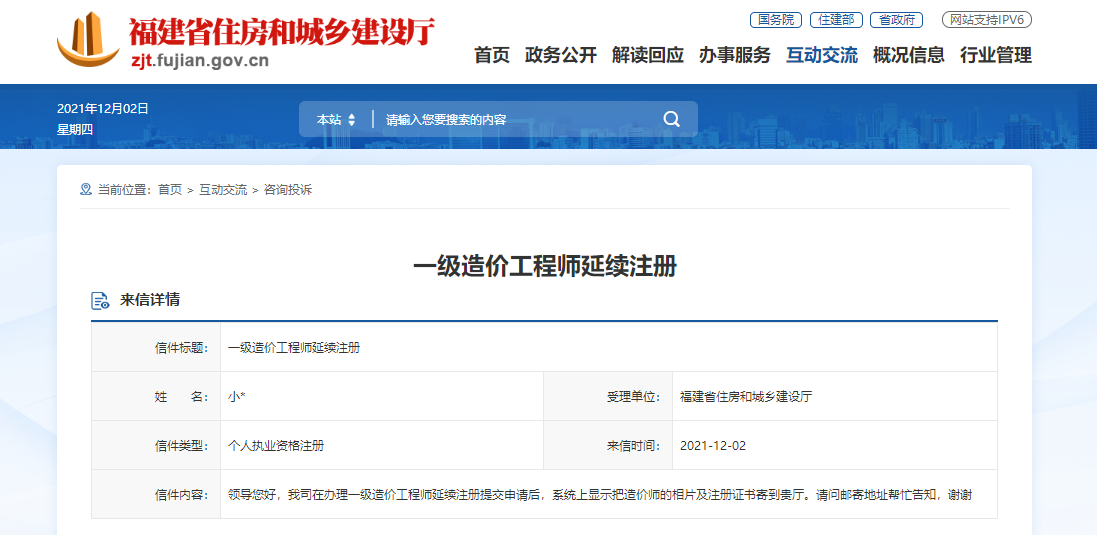Click the 国务院 link button
Viewport: 1097px width, 535px height.
point(775,20)
